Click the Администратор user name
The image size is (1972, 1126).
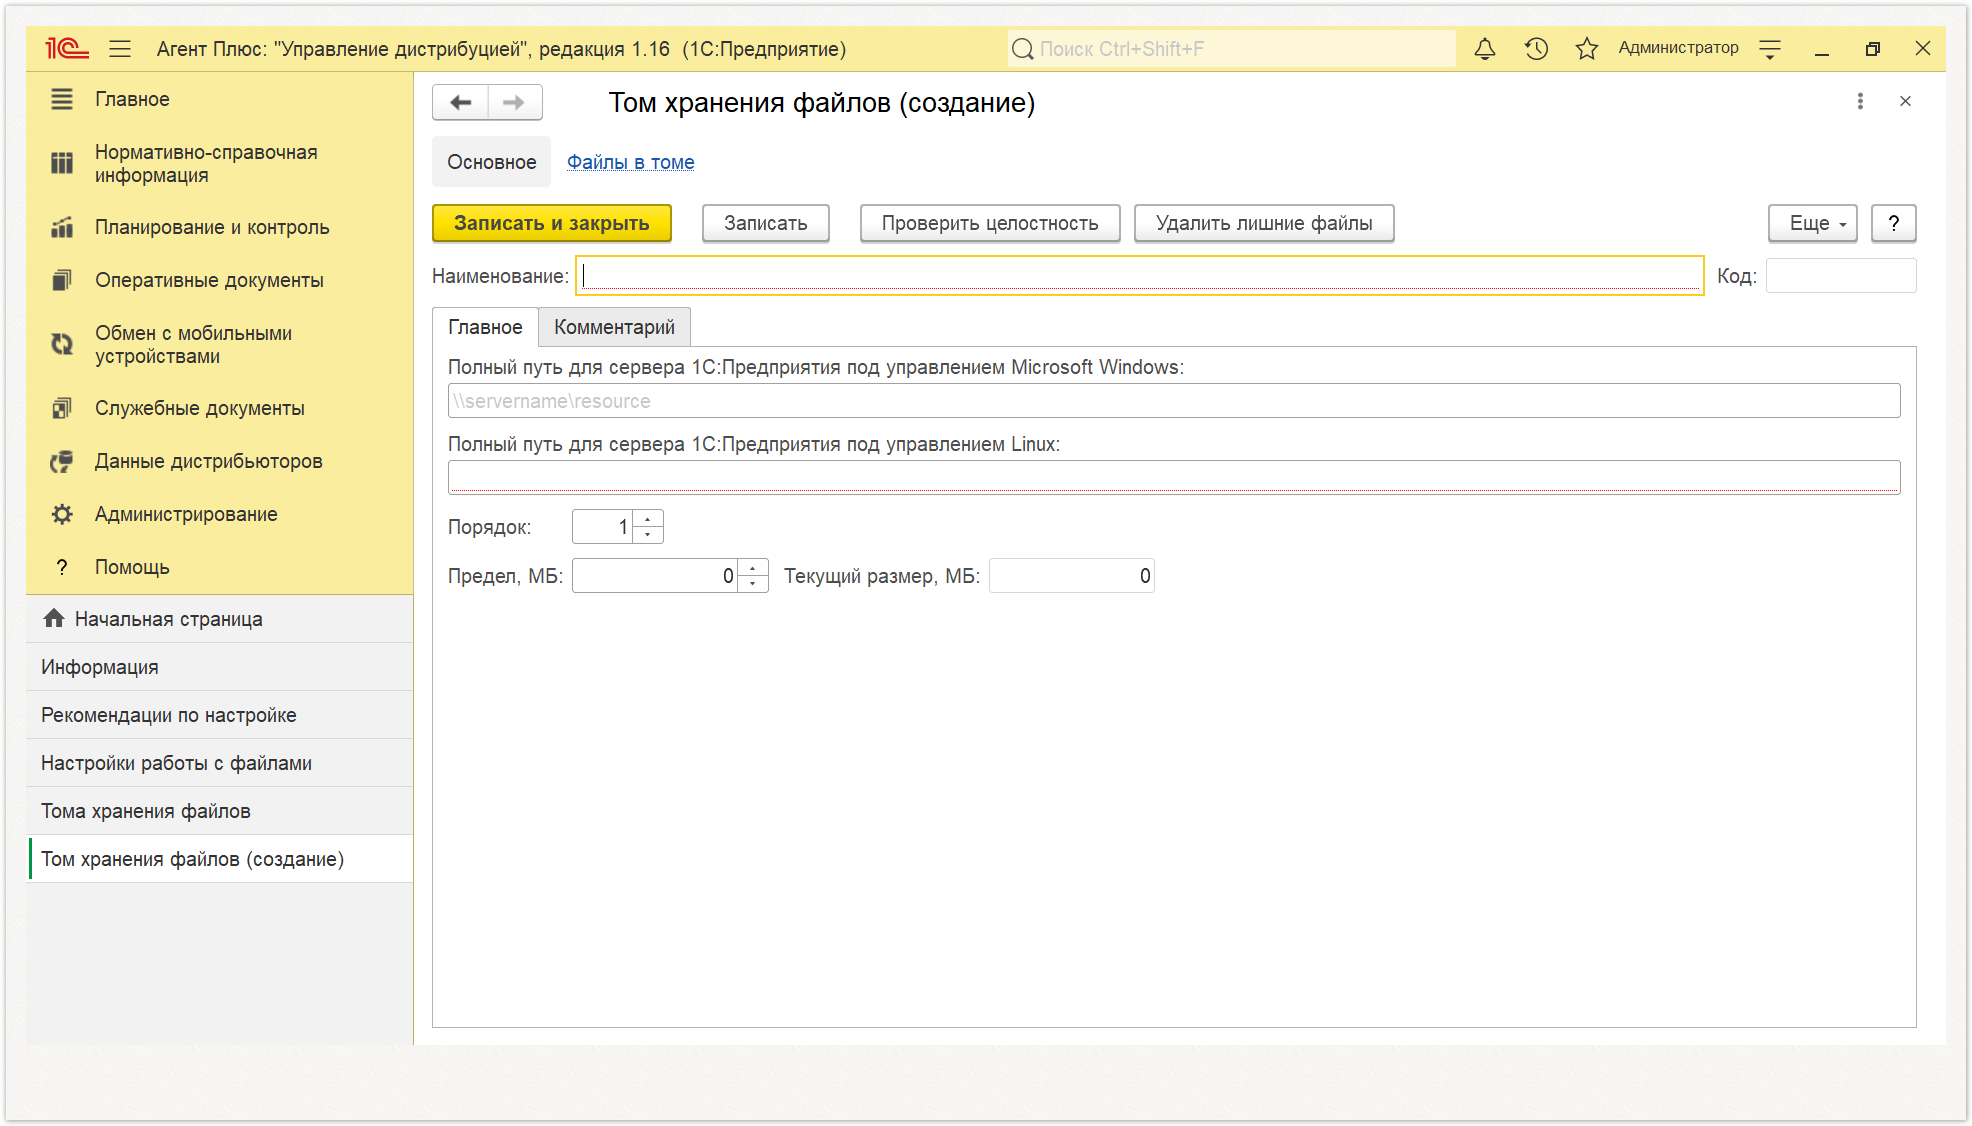coord(1678,48)
